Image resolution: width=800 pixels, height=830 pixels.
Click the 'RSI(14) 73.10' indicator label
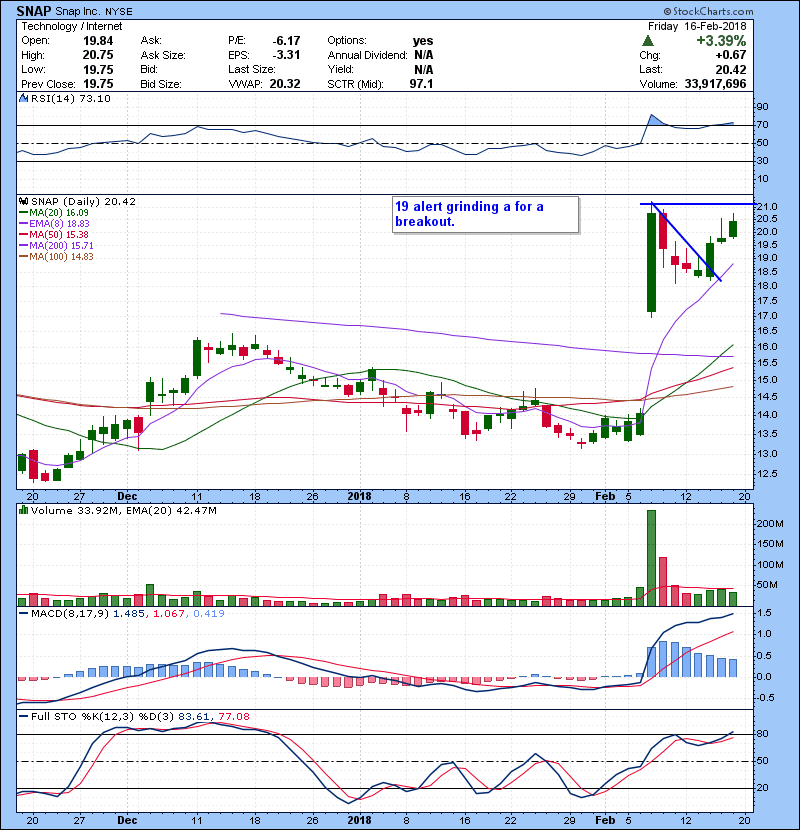71,98
